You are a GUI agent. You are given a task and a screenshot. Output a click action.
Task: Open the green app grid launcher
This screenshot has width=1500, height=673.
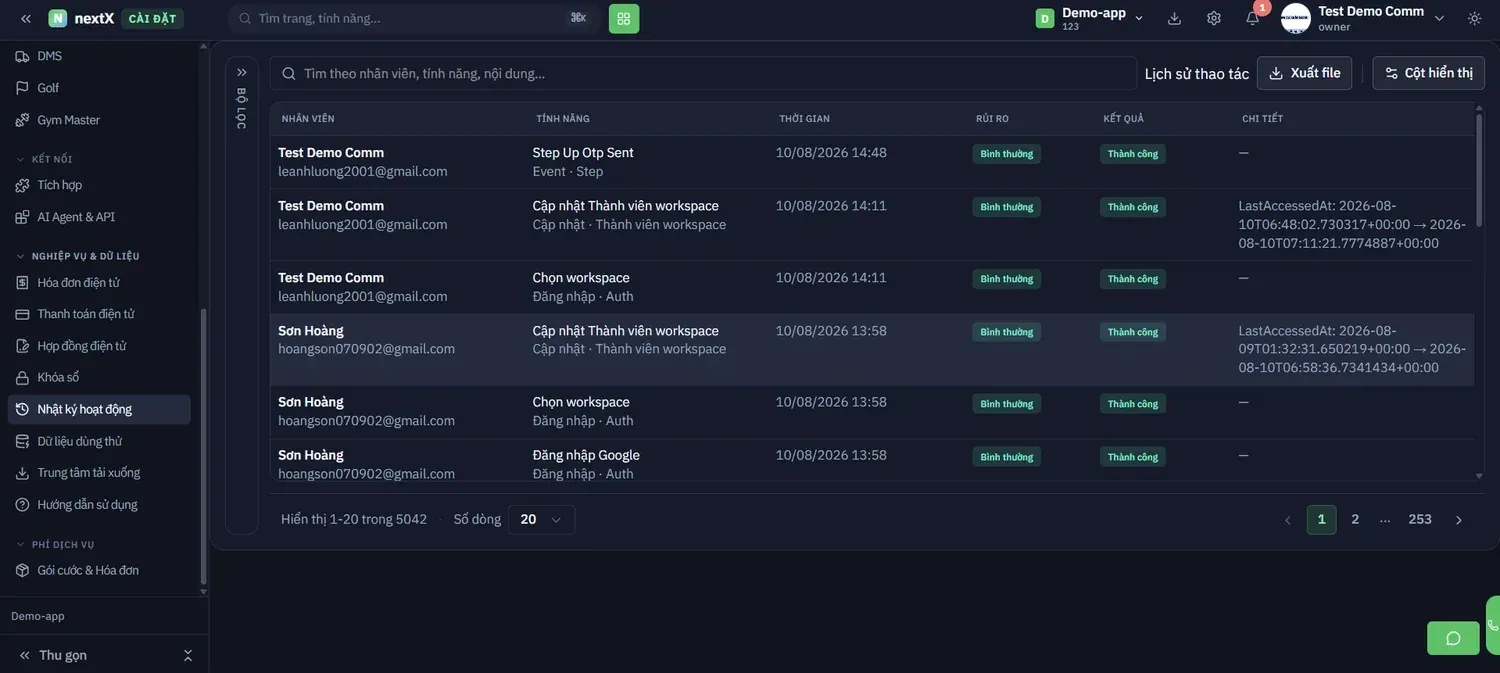[x=624, y=18]
